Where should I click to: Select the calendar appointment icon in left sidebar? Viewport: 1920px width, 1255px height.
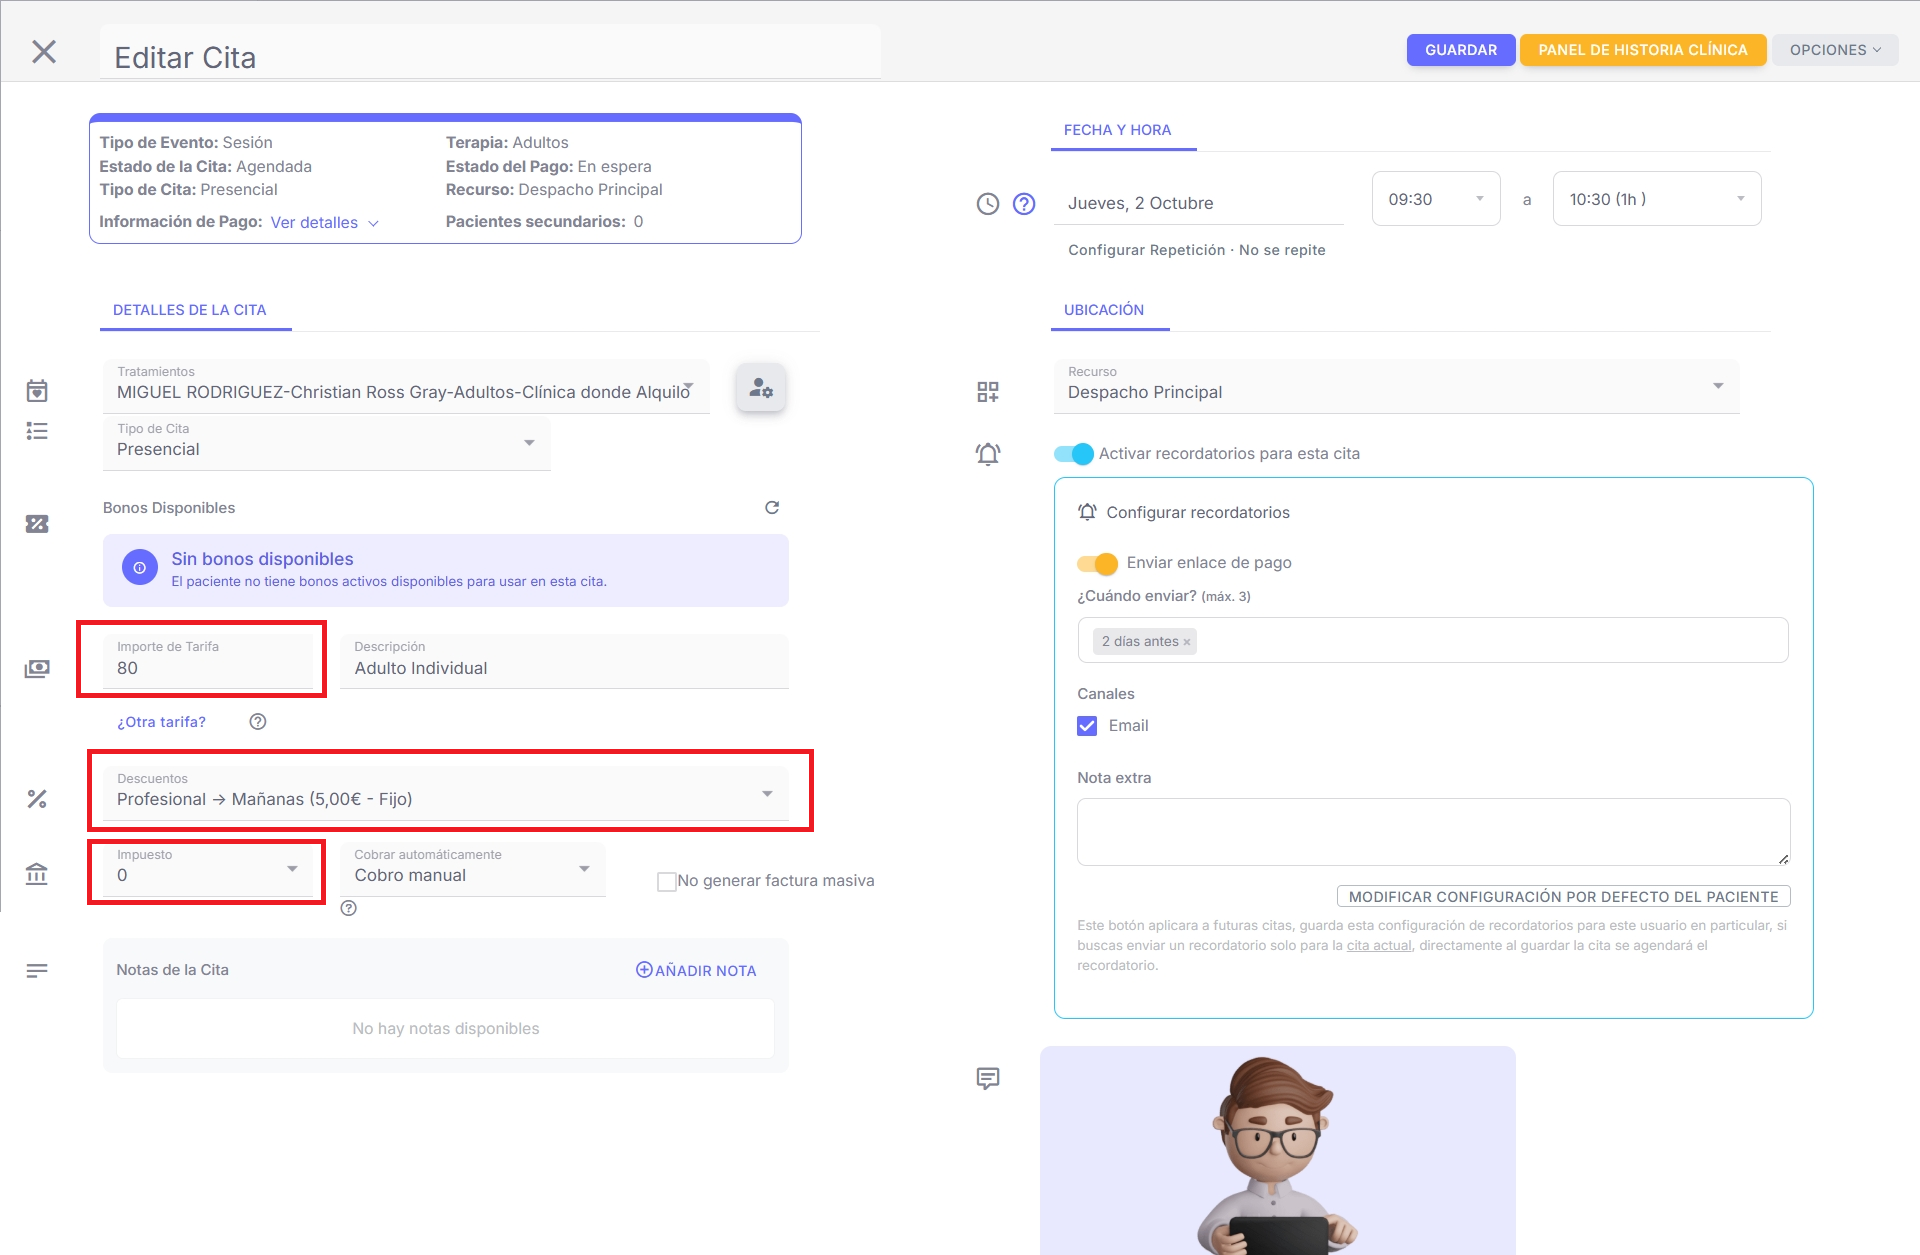point(37,391)
